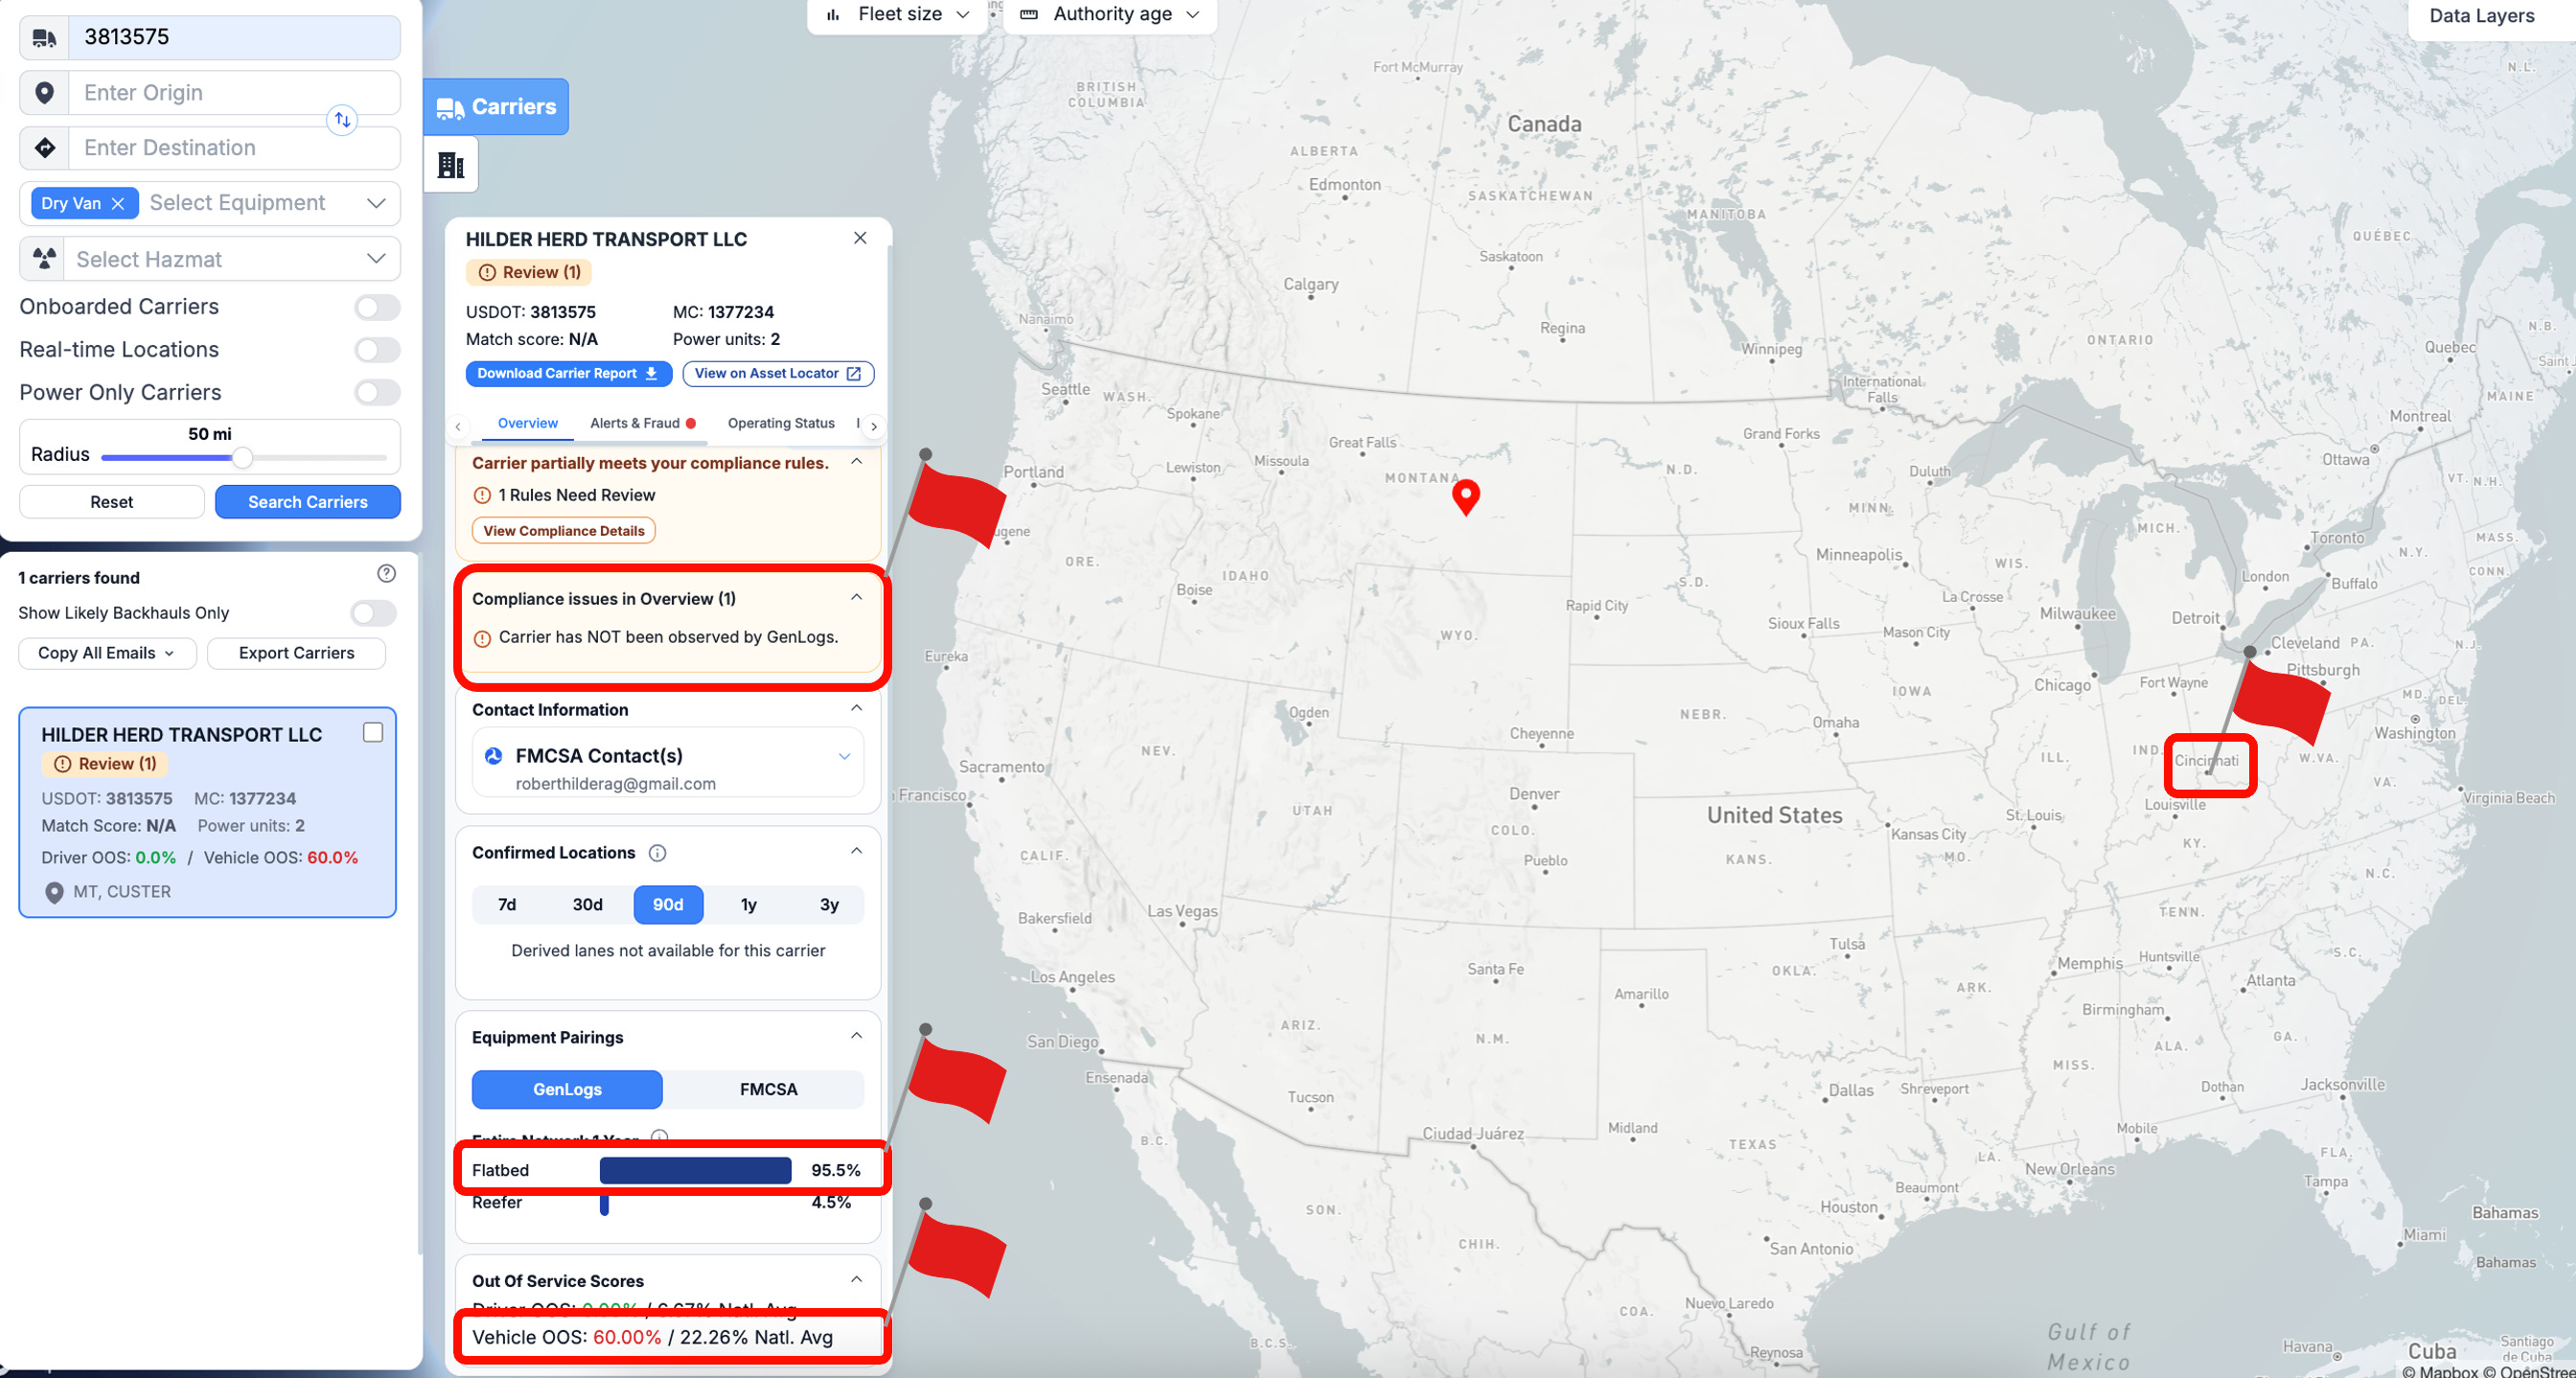This screenshot has width=2576, height=1378.
Task: Click Download Carrier Report button
Action: tap(568, 374)
